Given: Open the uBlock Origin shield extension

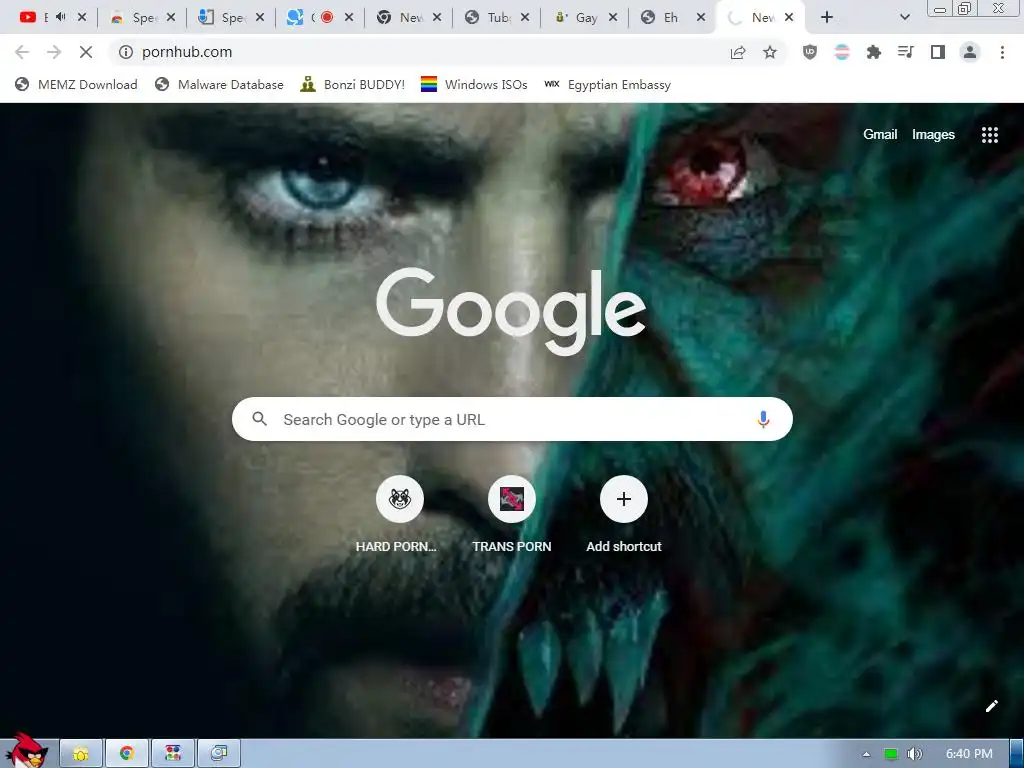Looking at the screenshot, I should pyautogui.click(x=810, y=52).
